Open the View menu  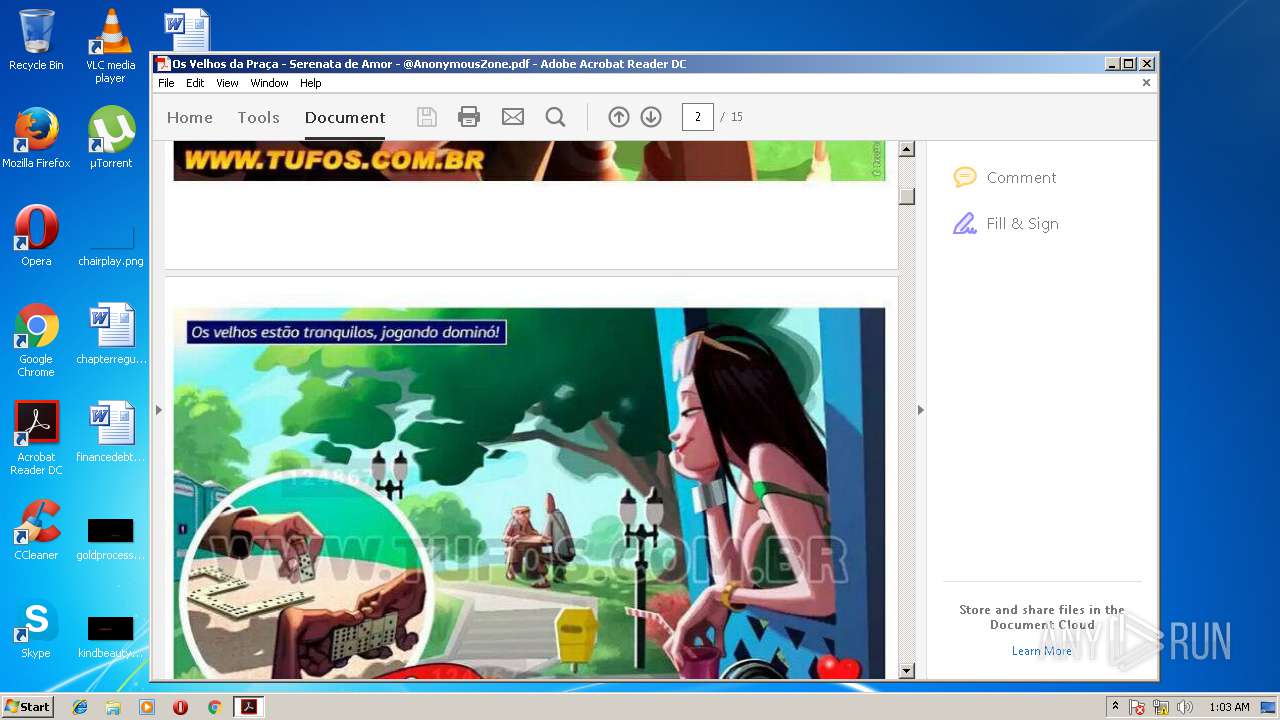(x=228, y=83)
